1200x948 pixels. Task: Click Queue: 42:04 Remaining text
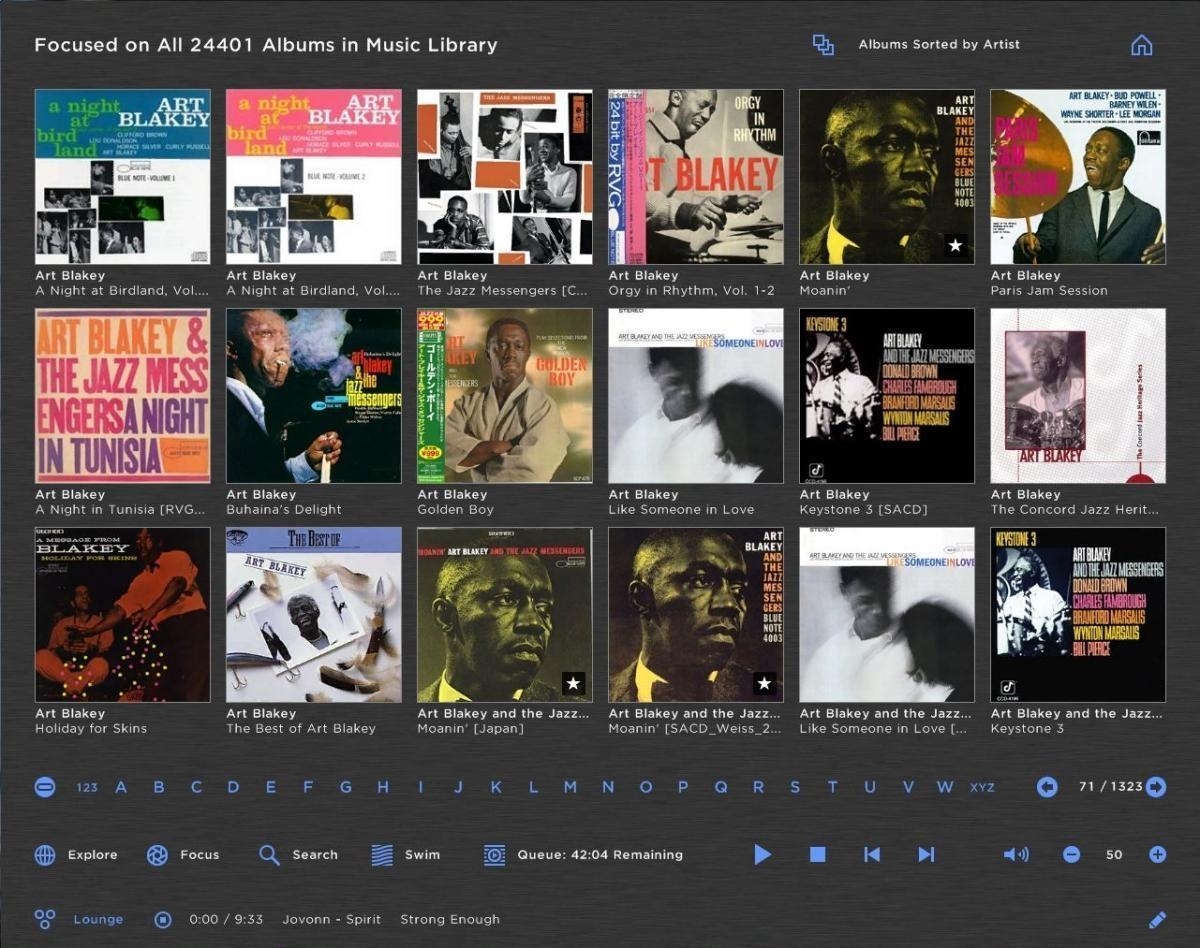[x=600, y=855]
